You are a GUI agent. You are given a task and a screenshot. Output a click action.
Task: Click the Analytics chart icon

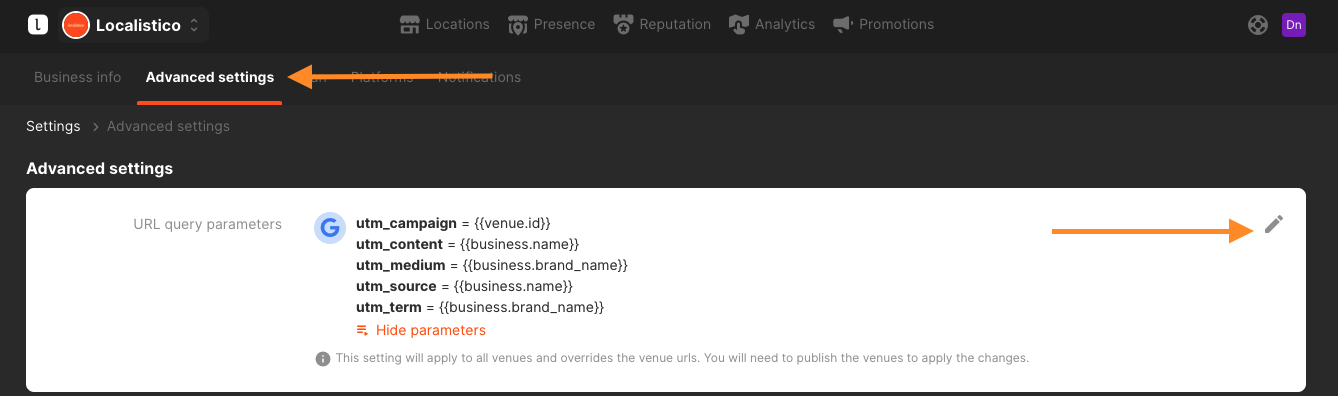[x=739, y=24]
